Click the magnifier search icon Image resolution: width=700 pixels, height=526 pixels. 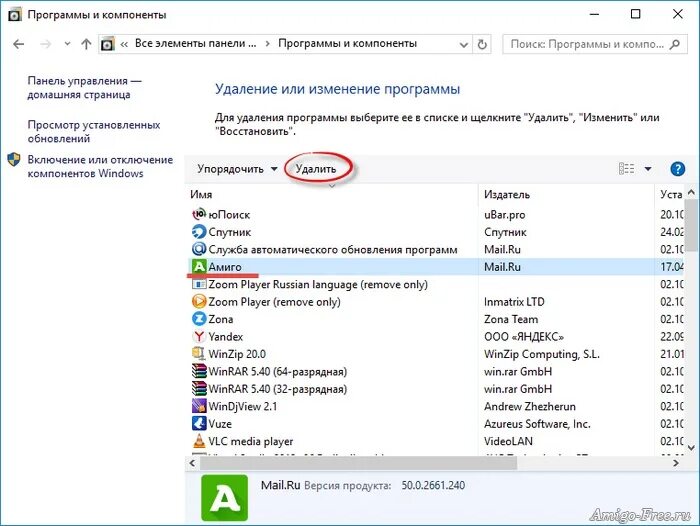click(675, 44)
